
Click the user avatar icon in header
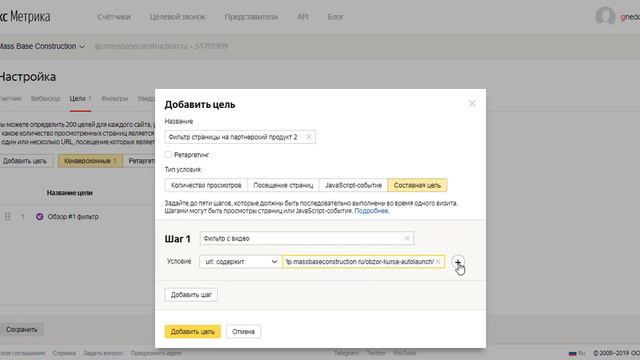click(x=605, y=16)
